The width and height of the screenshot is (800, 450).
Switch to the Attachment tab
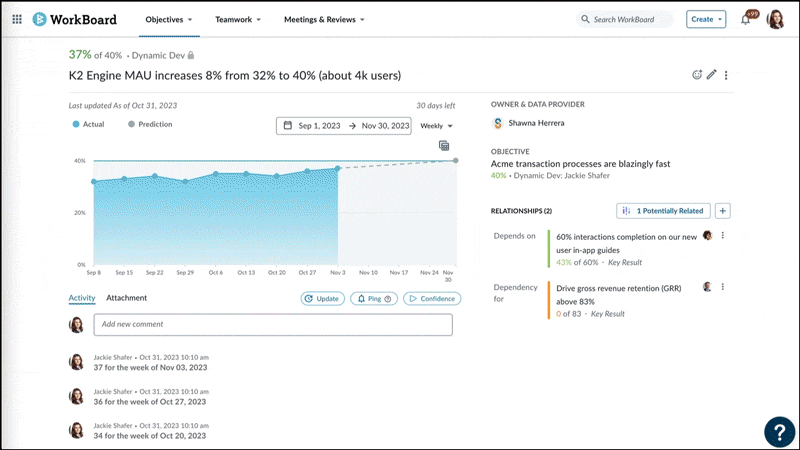point(127,298)
